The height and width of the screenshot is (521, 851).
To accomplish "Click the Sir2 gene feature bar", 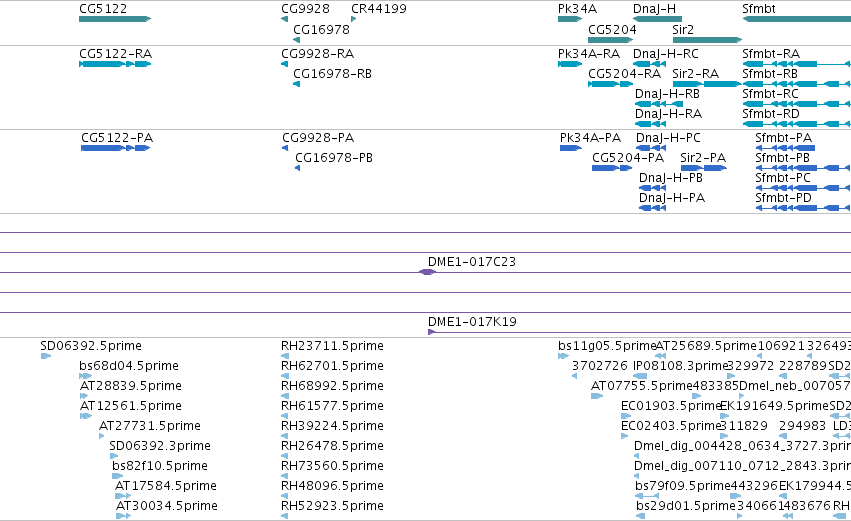I will pos(707,40).
